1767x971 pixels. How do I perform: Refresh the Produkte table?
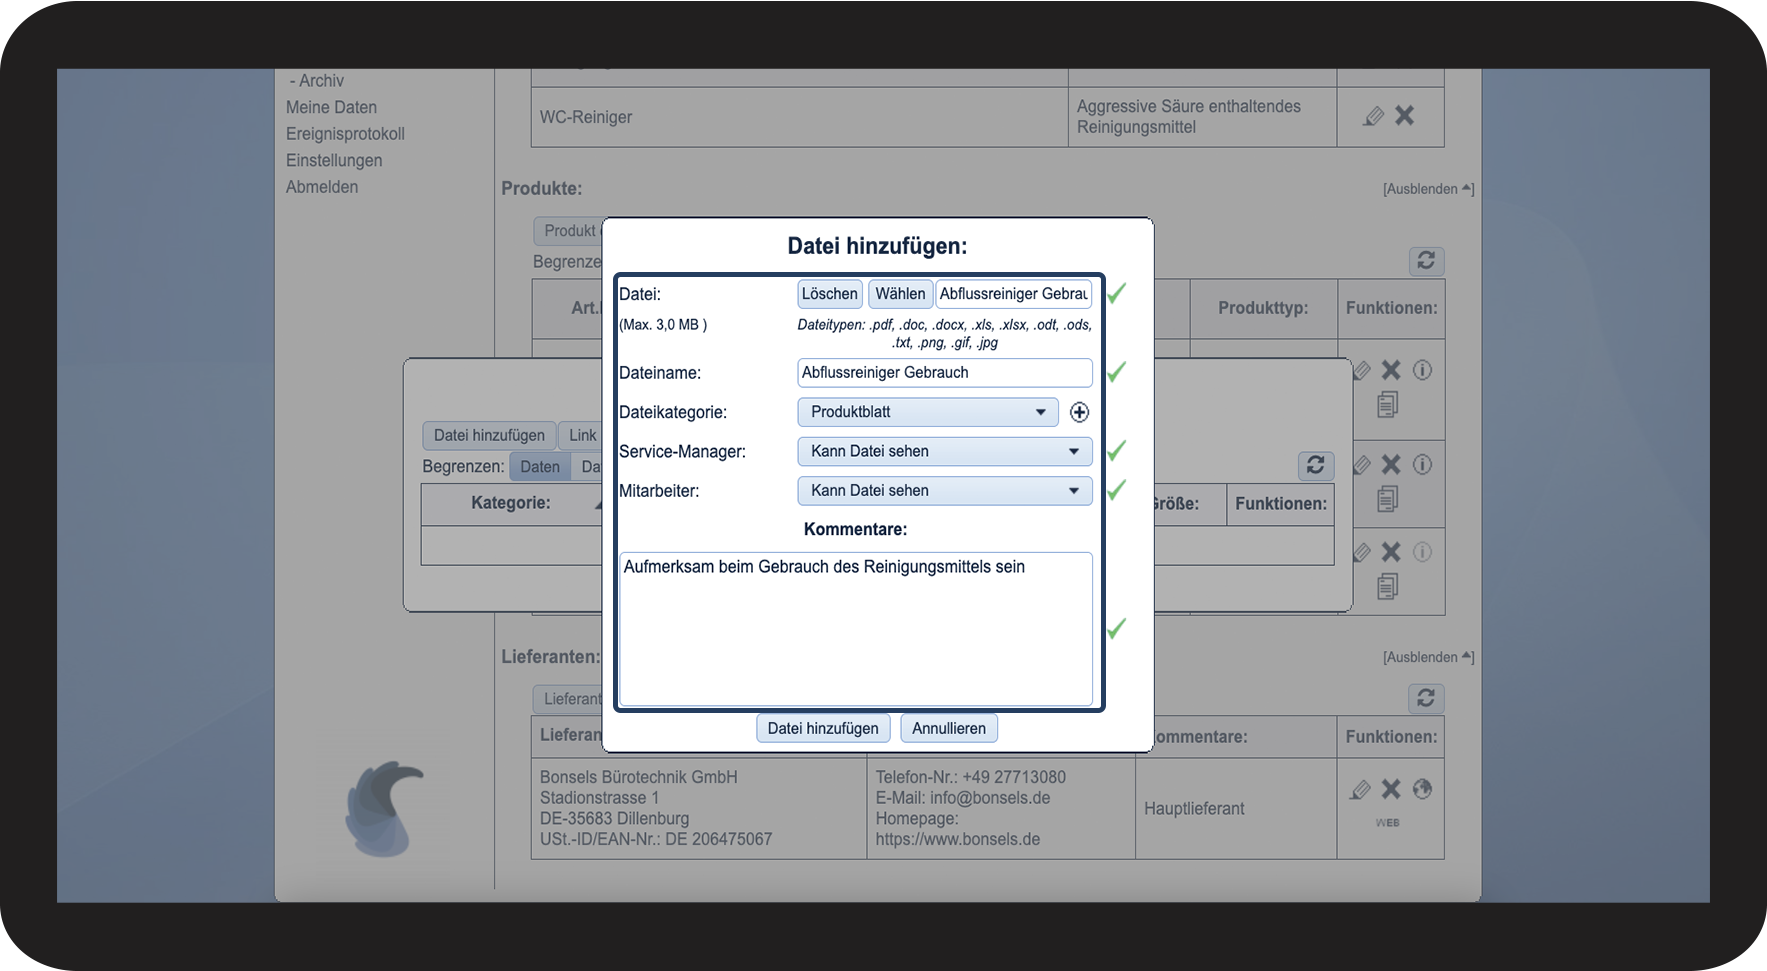(1426, 261)
